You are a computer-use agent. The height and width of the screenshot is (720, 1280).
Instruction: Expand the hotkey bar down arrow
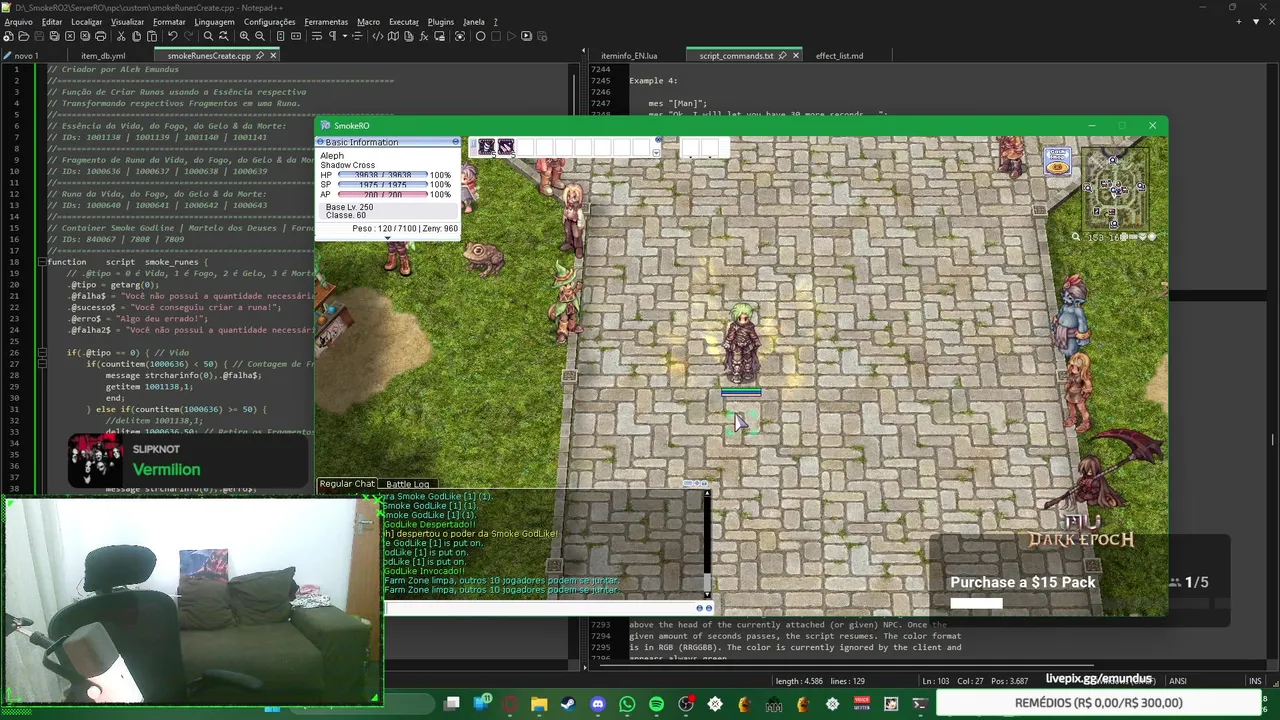(x=656, y=153)
